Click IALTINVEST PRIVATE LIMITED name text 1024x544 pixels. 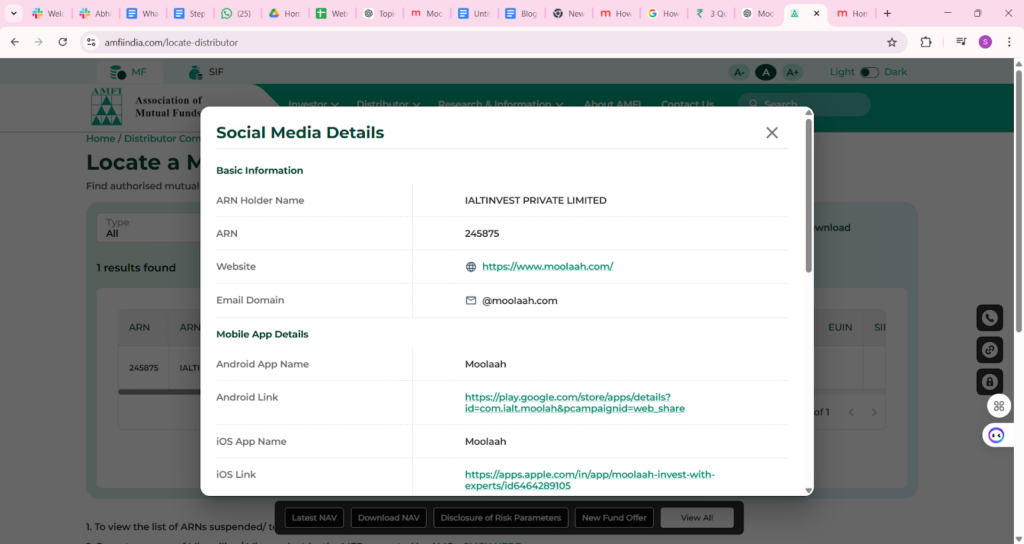tap(536, 200)
